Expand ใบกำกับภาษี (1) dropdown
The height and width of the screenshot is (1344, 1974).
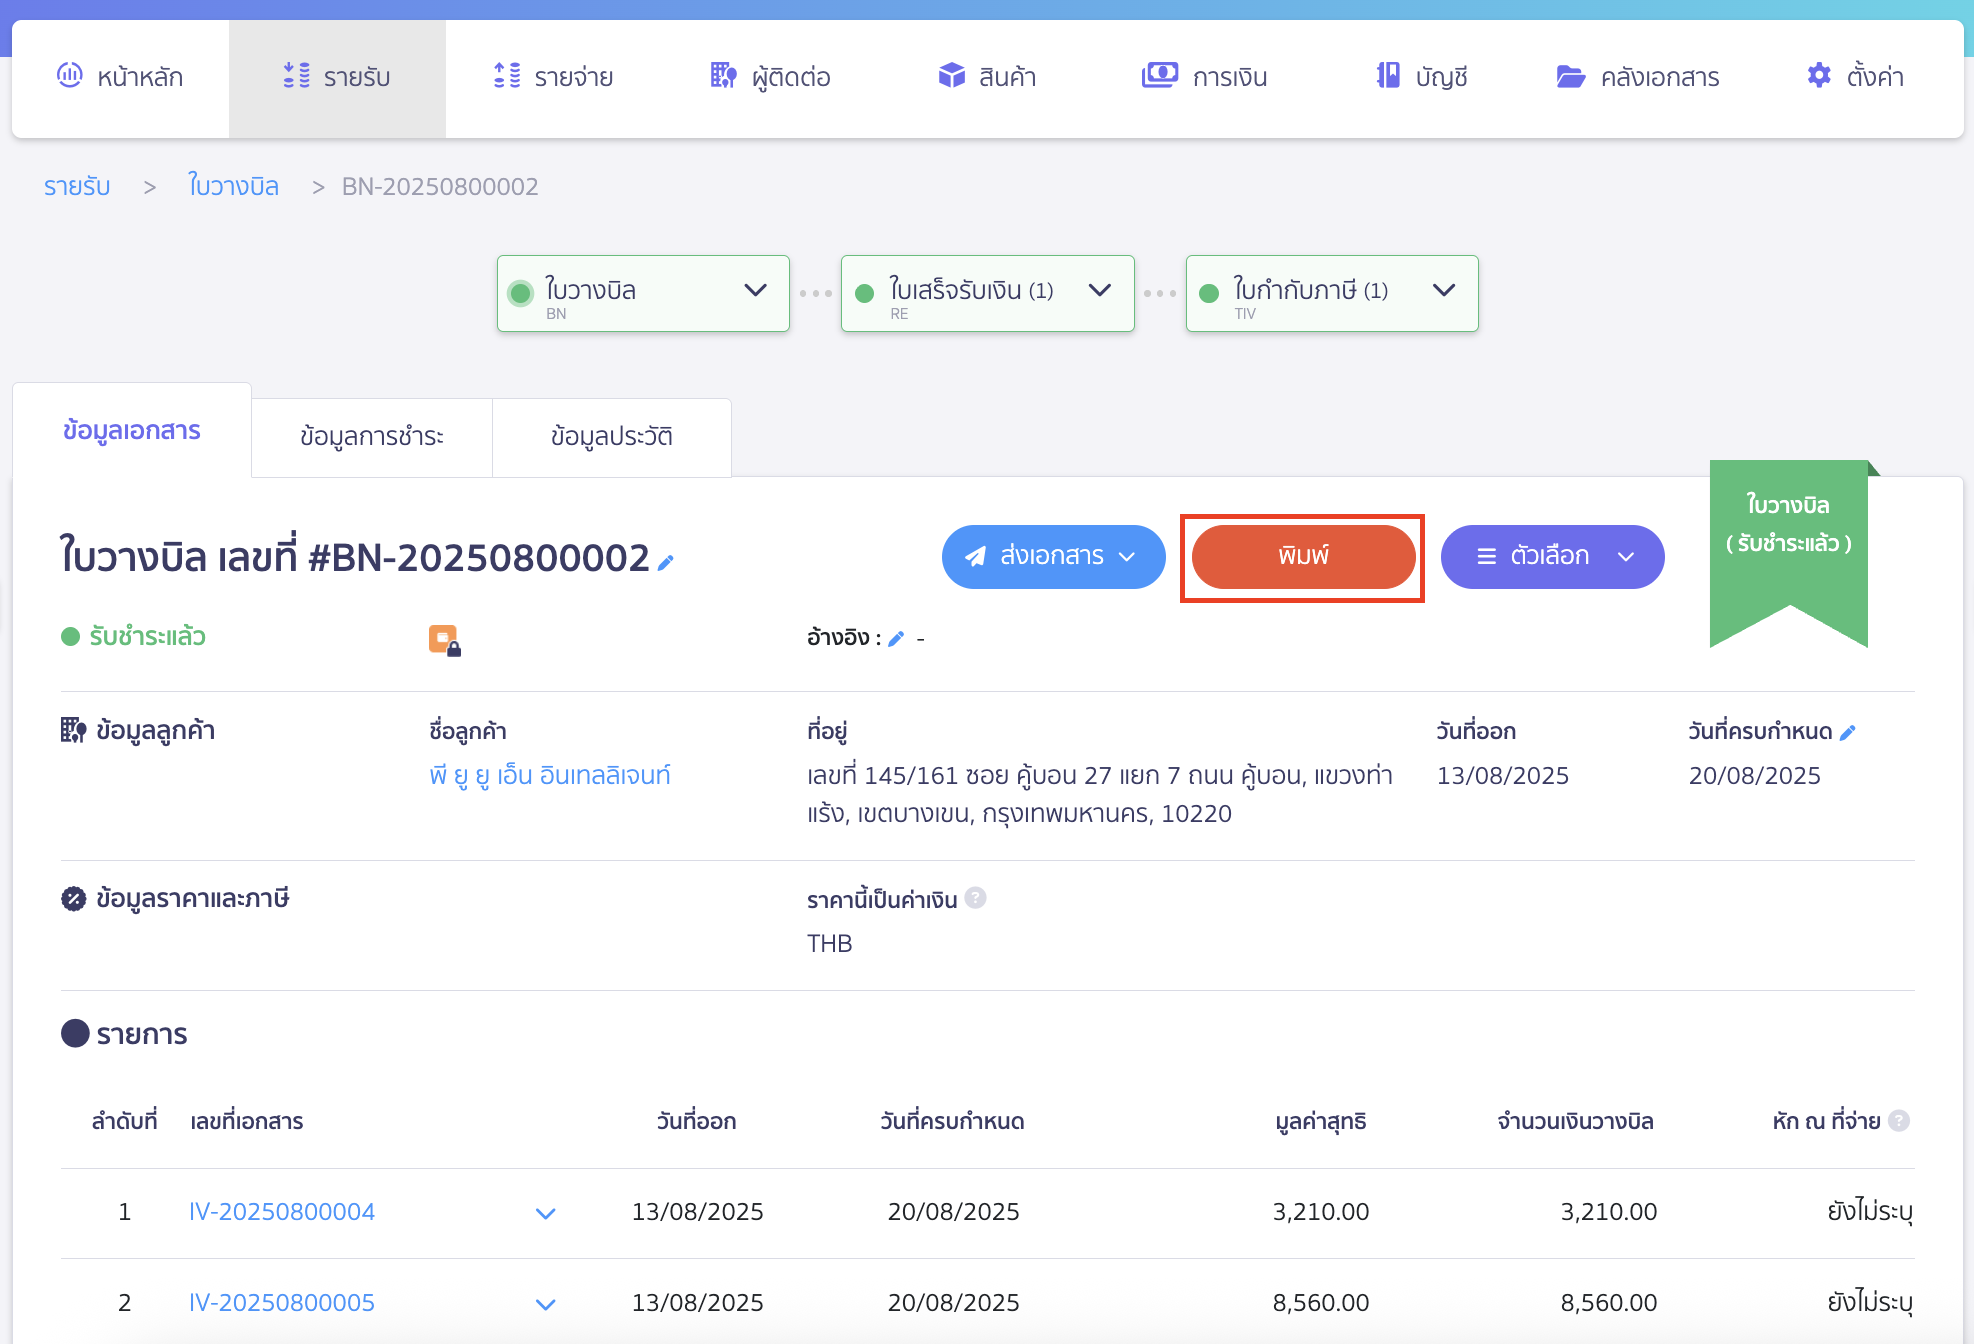1443,291
